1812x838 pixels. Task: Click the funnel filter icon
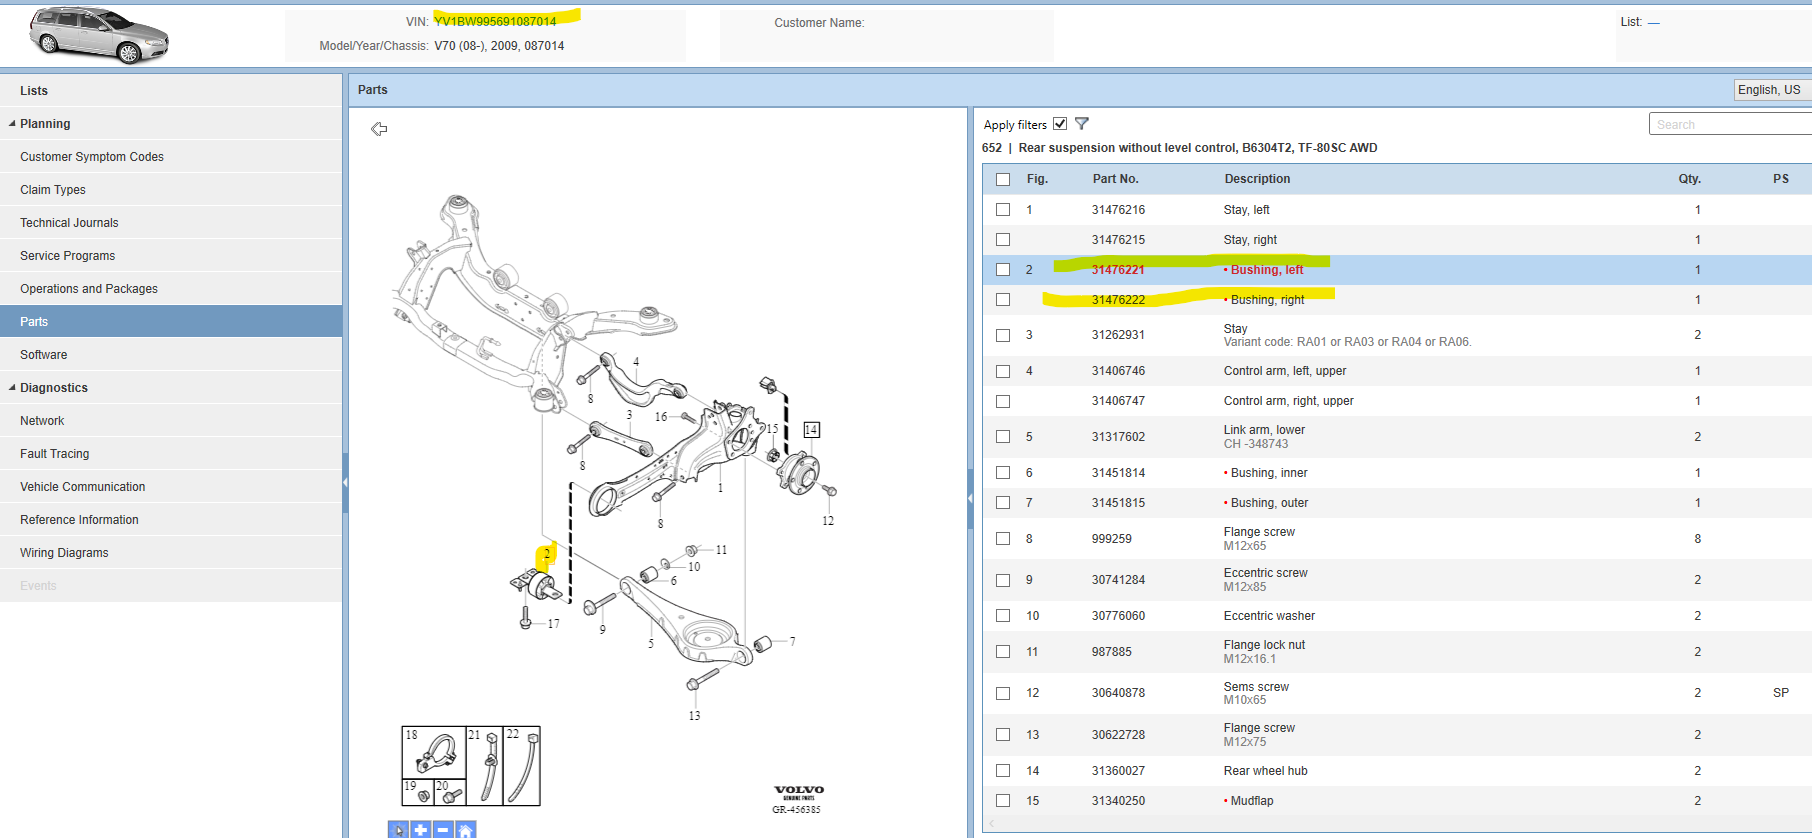(x=1081, y=124)
